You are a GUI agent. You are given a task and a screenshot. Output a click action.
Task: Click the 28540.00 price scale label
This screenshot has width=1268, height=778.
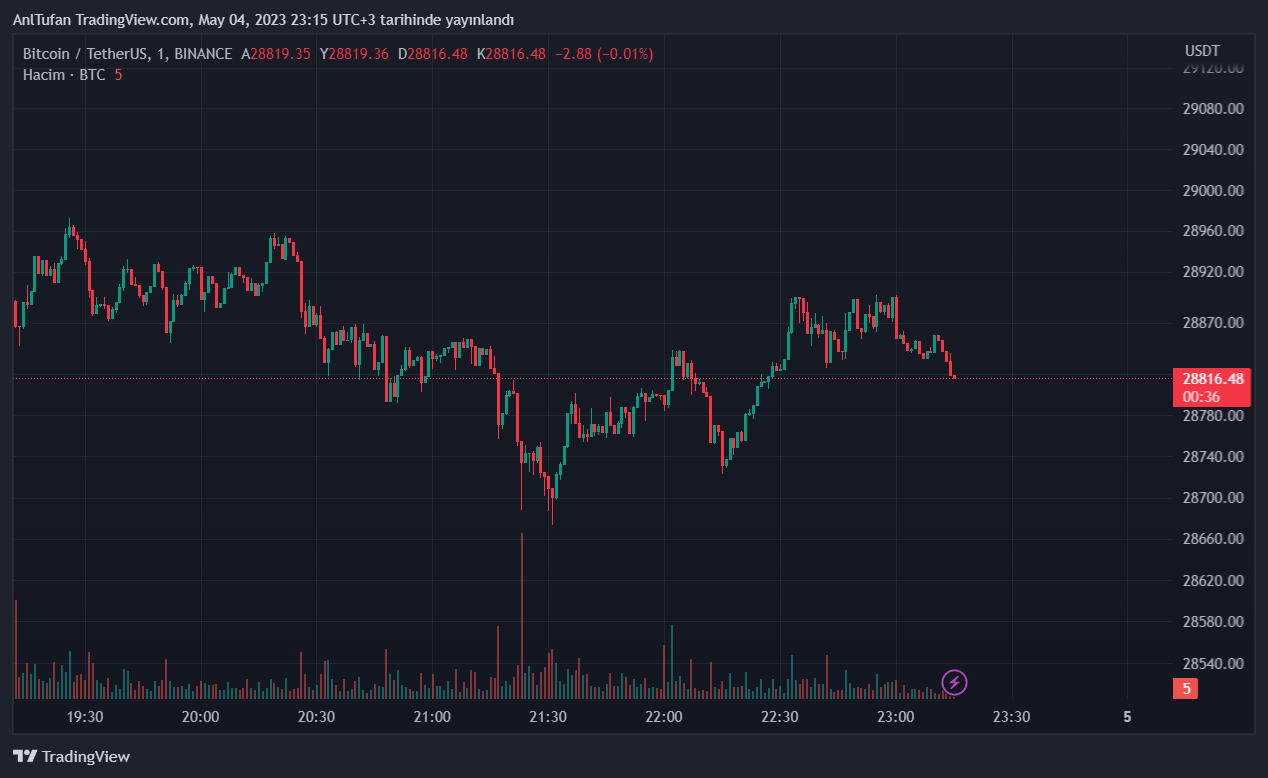point(1212,663)
